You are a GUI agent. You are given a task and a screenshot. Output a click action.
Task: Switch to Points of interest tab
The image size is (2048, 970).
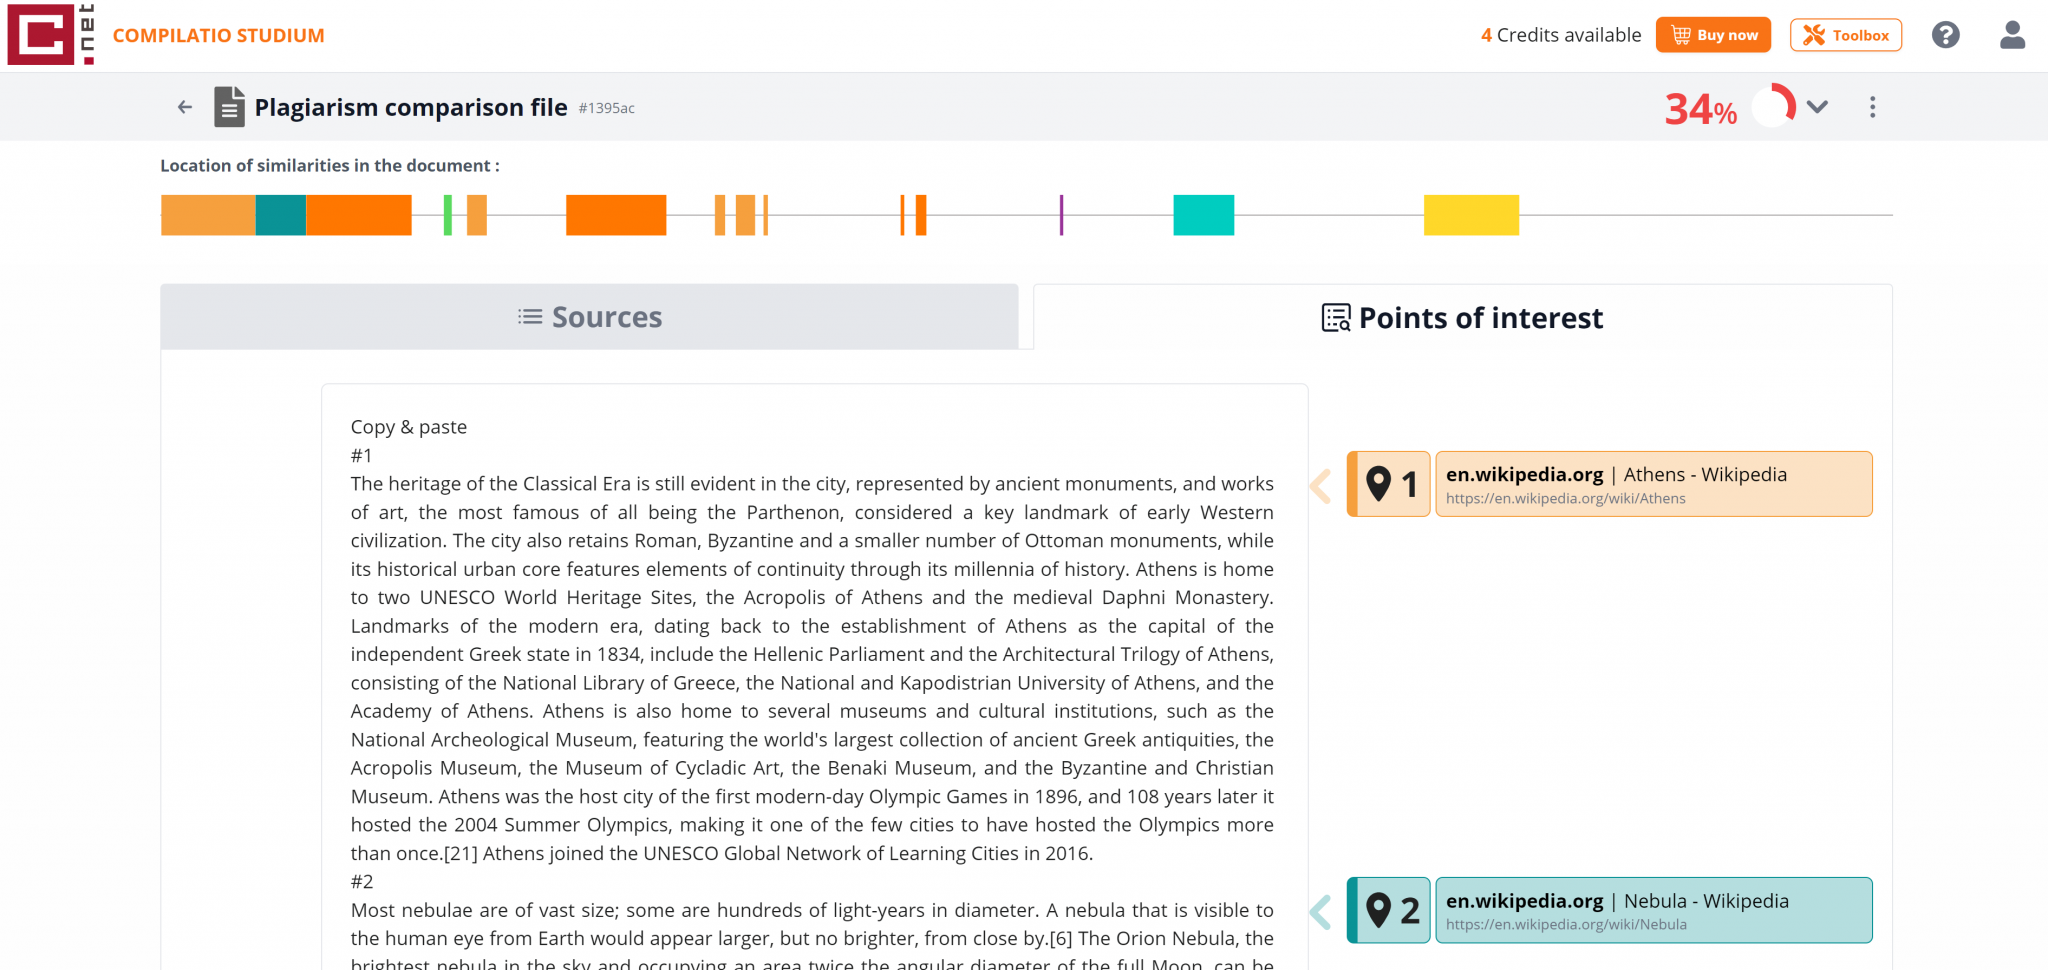pos(1462,318)
